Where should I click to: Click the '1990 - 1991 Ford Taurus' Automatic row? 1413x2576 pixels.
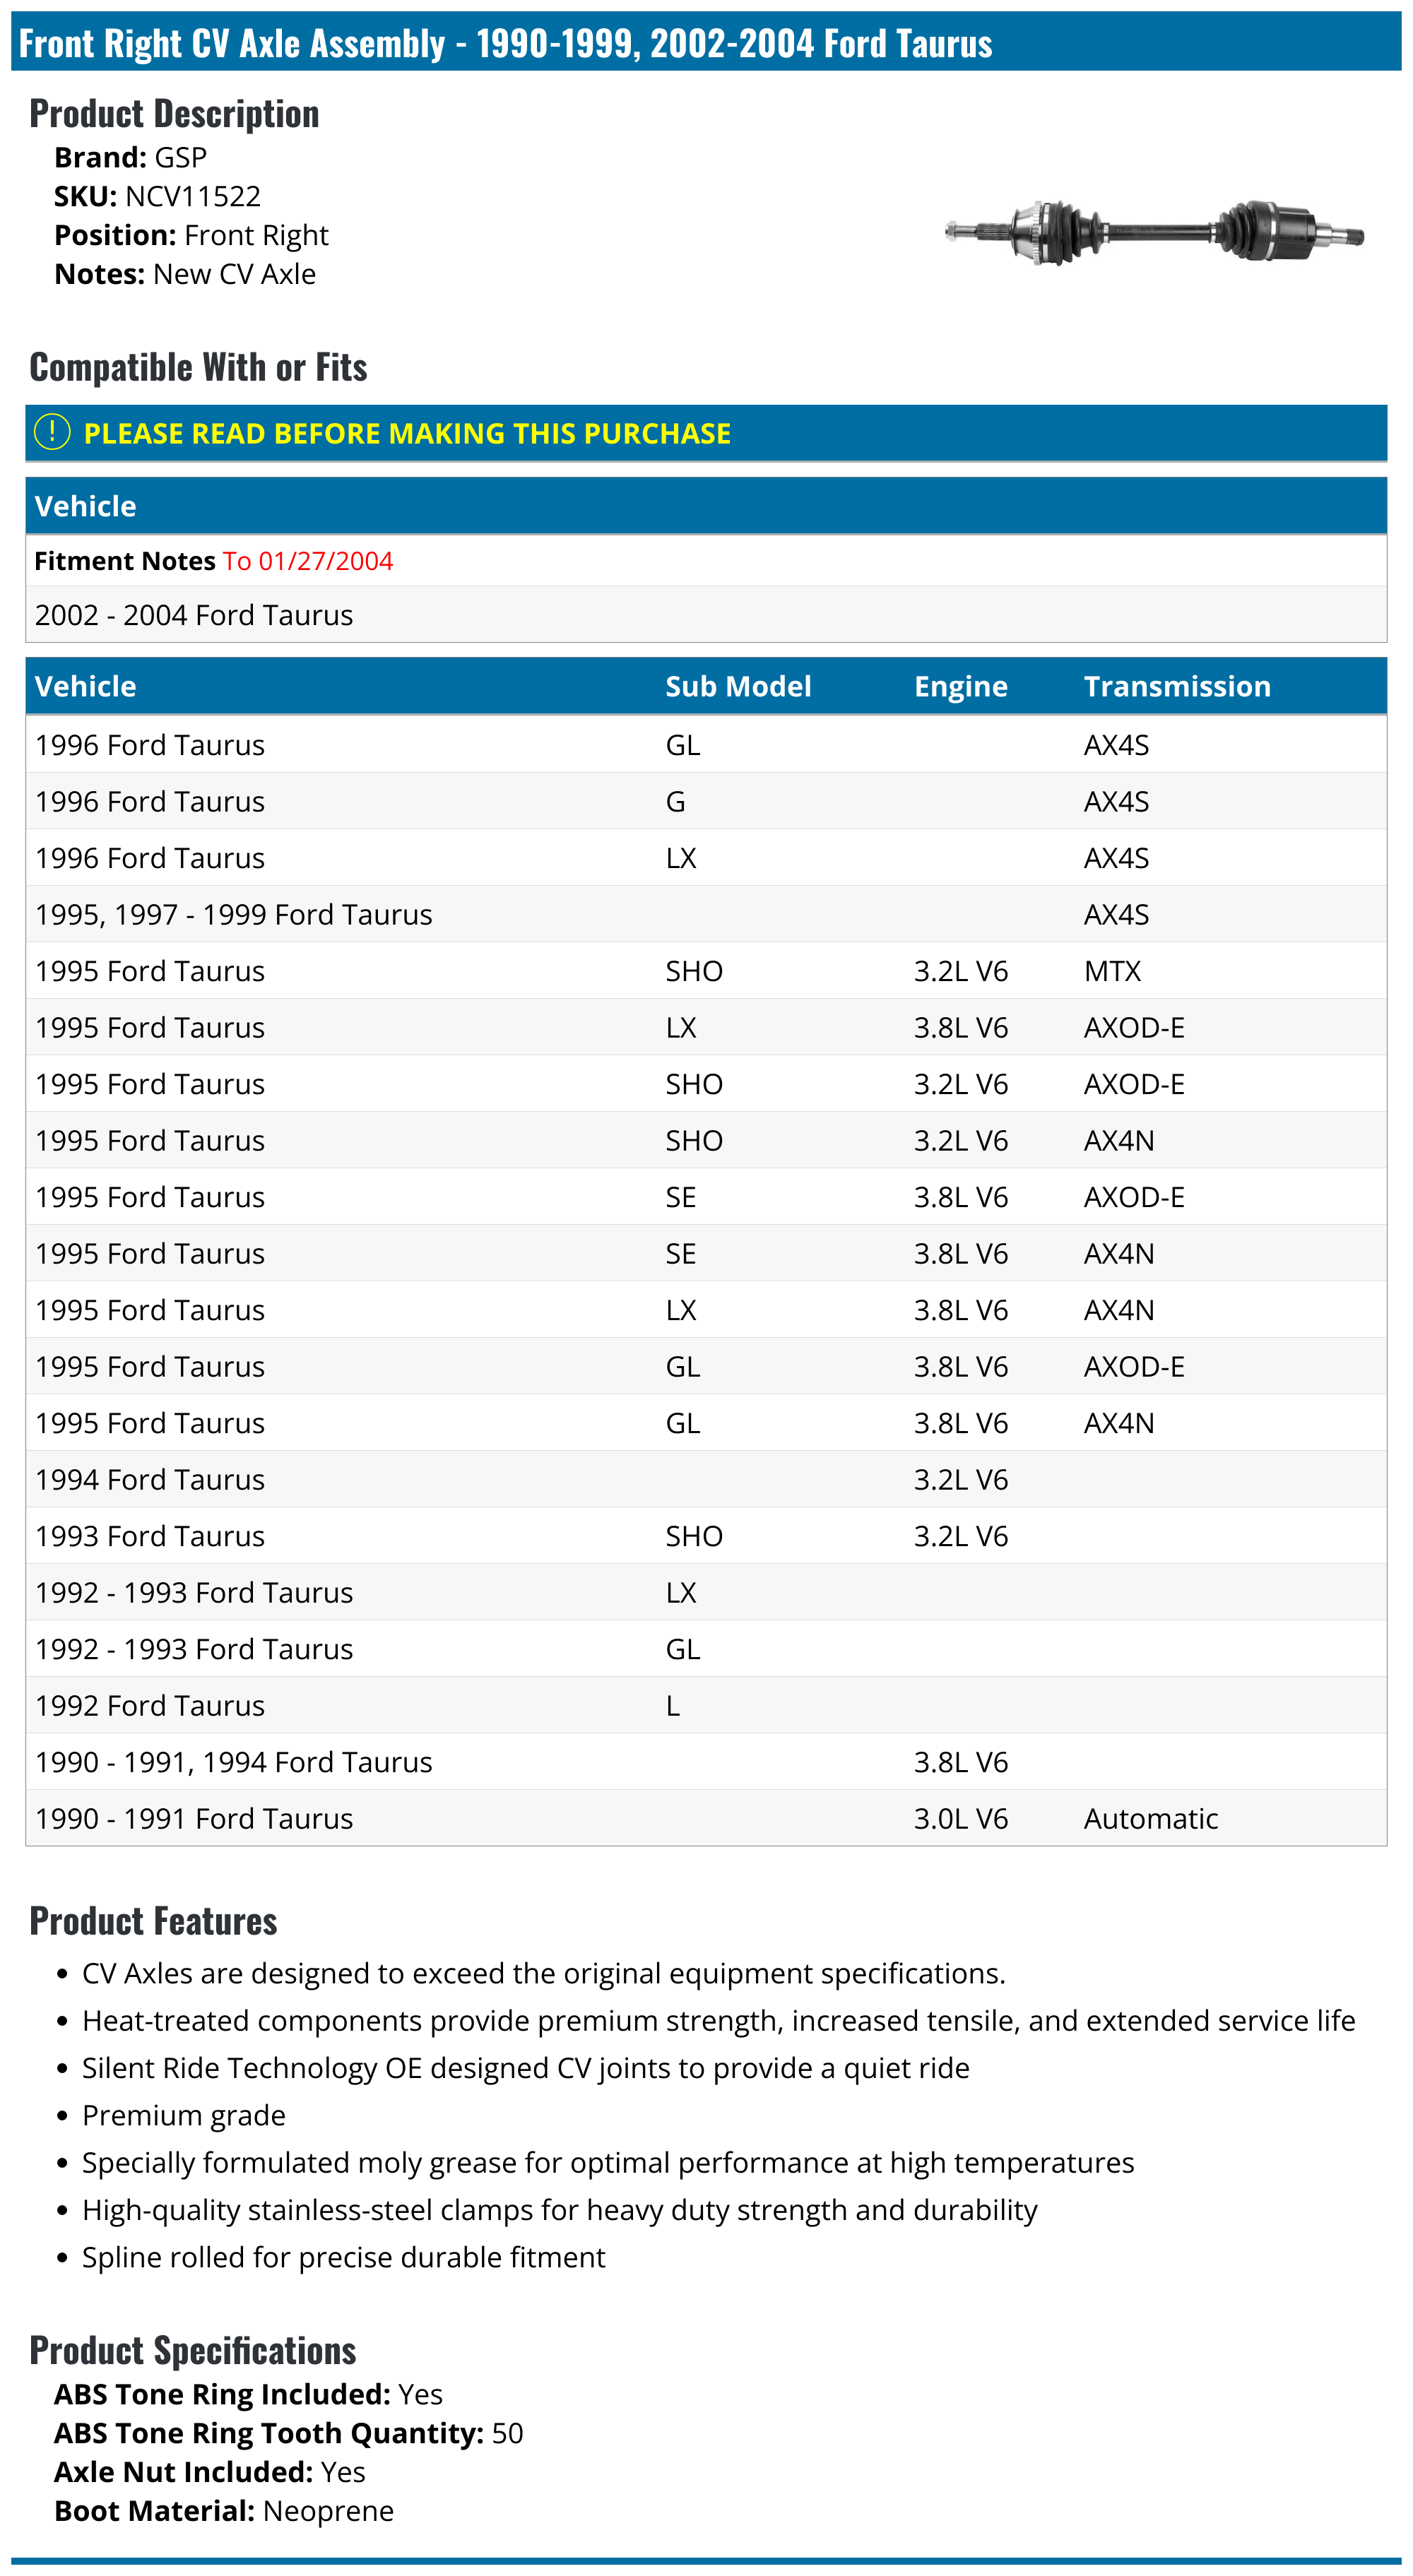tap(194, 1818)
